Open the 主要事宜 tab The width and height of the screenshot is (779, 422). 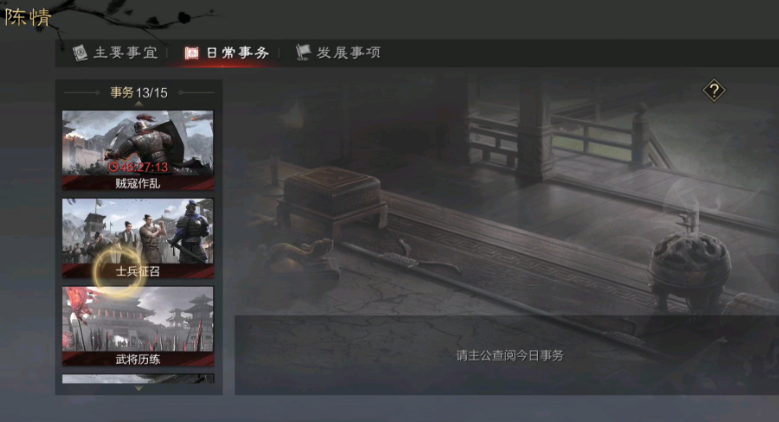pos(115,52)
